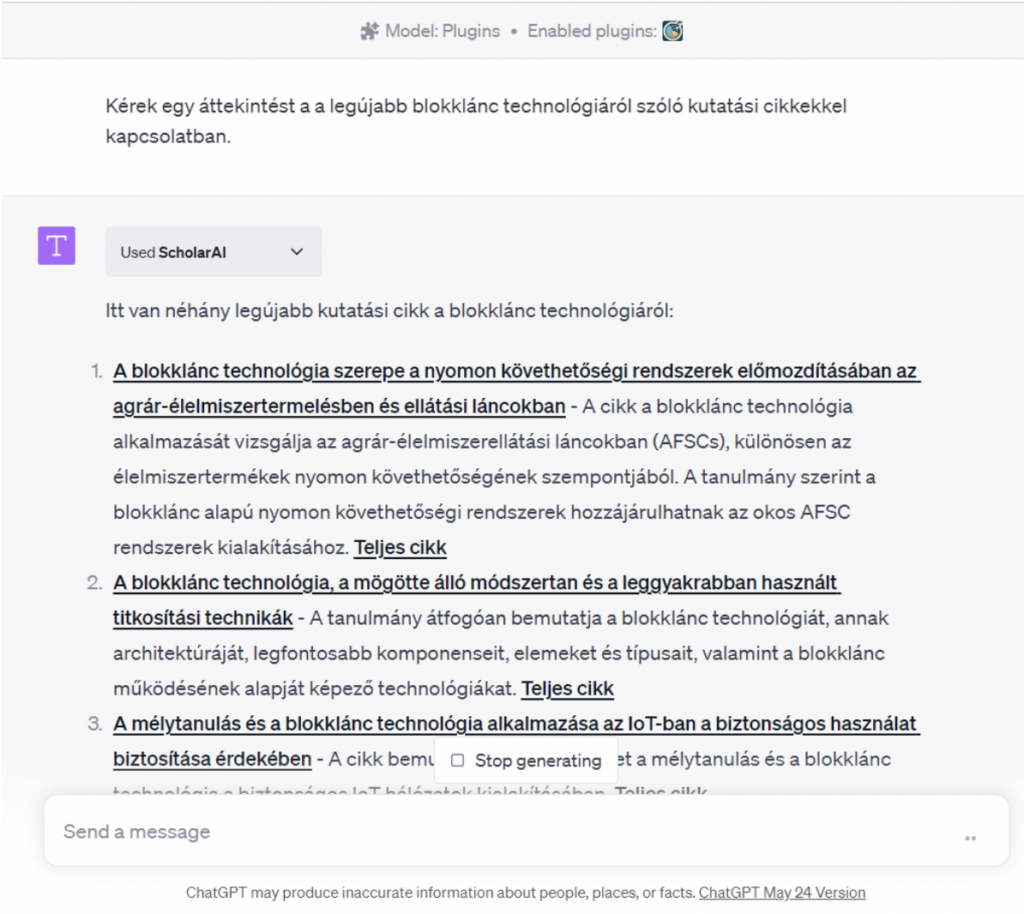Click the Model: Plugins label
1024x914 pixels.
[443, 31]
